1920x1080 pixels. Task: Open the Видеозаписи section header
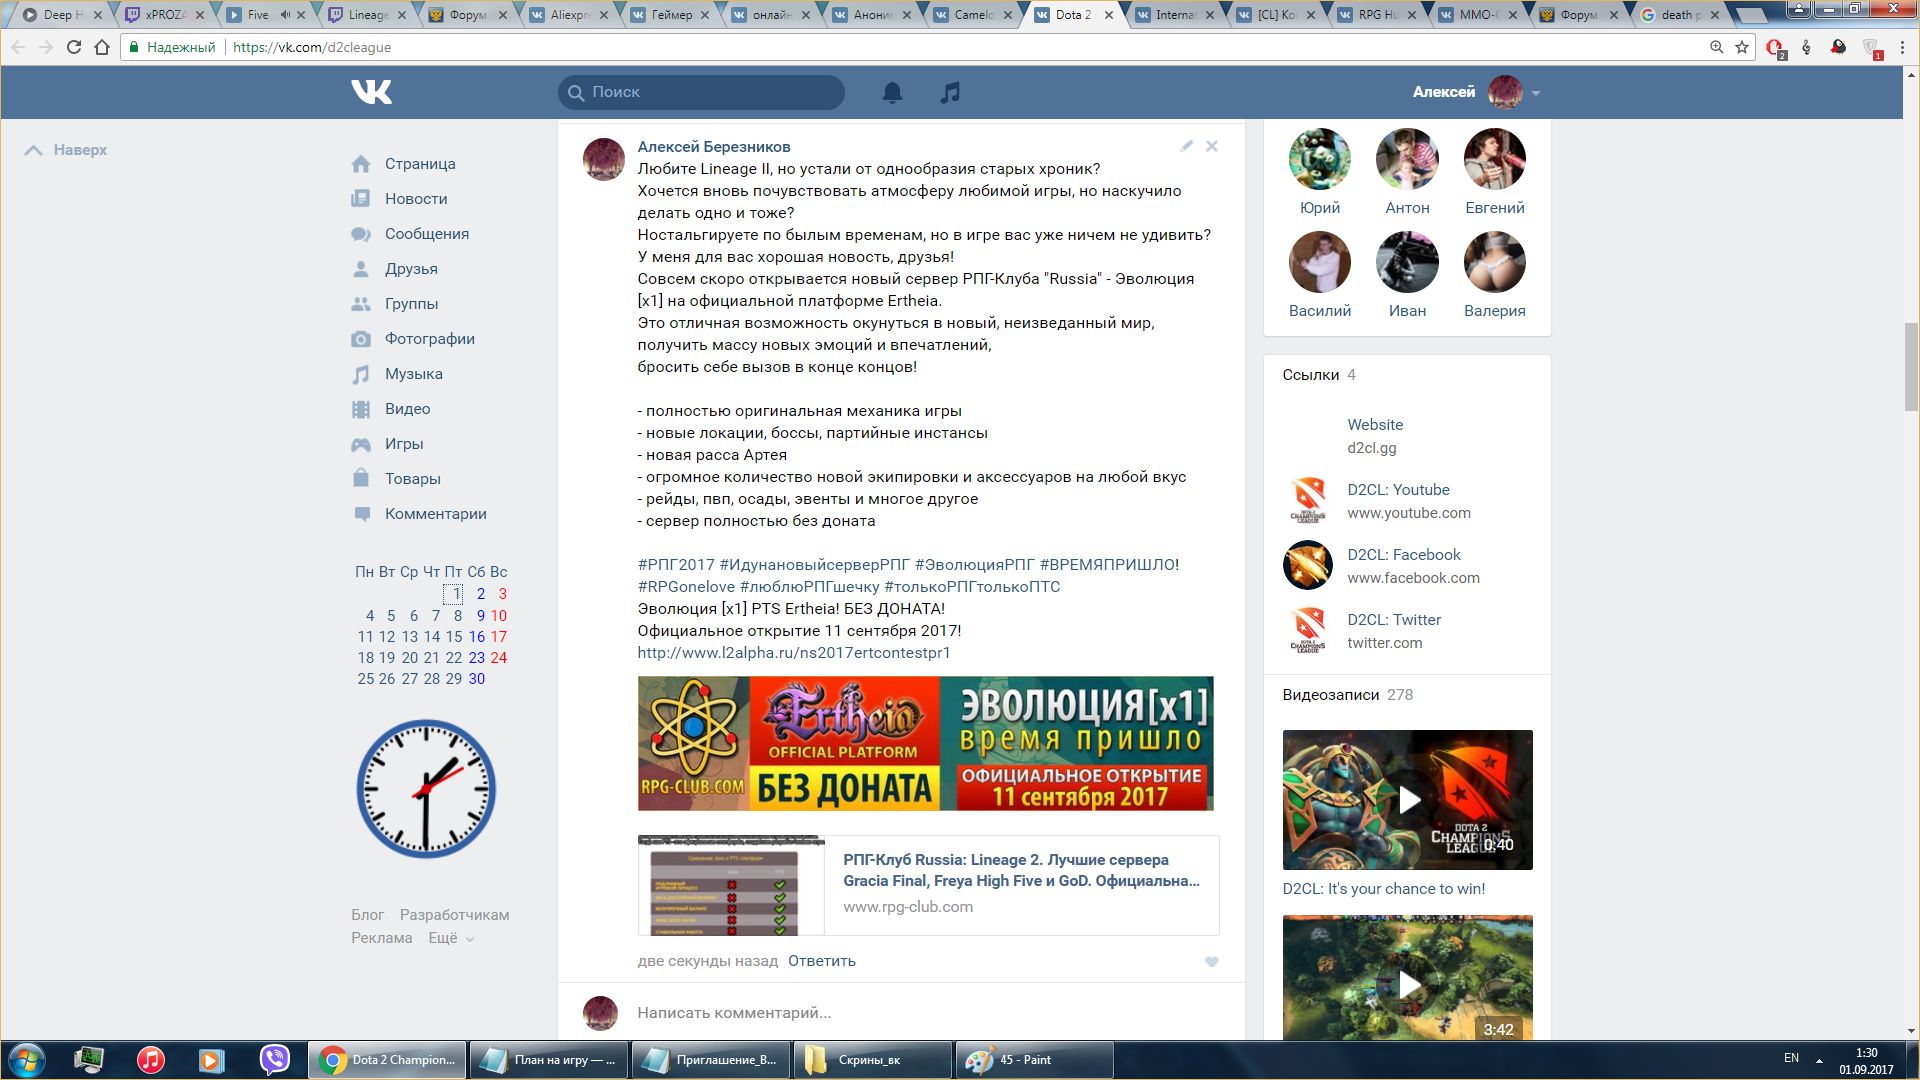(x=1330, y=695)
